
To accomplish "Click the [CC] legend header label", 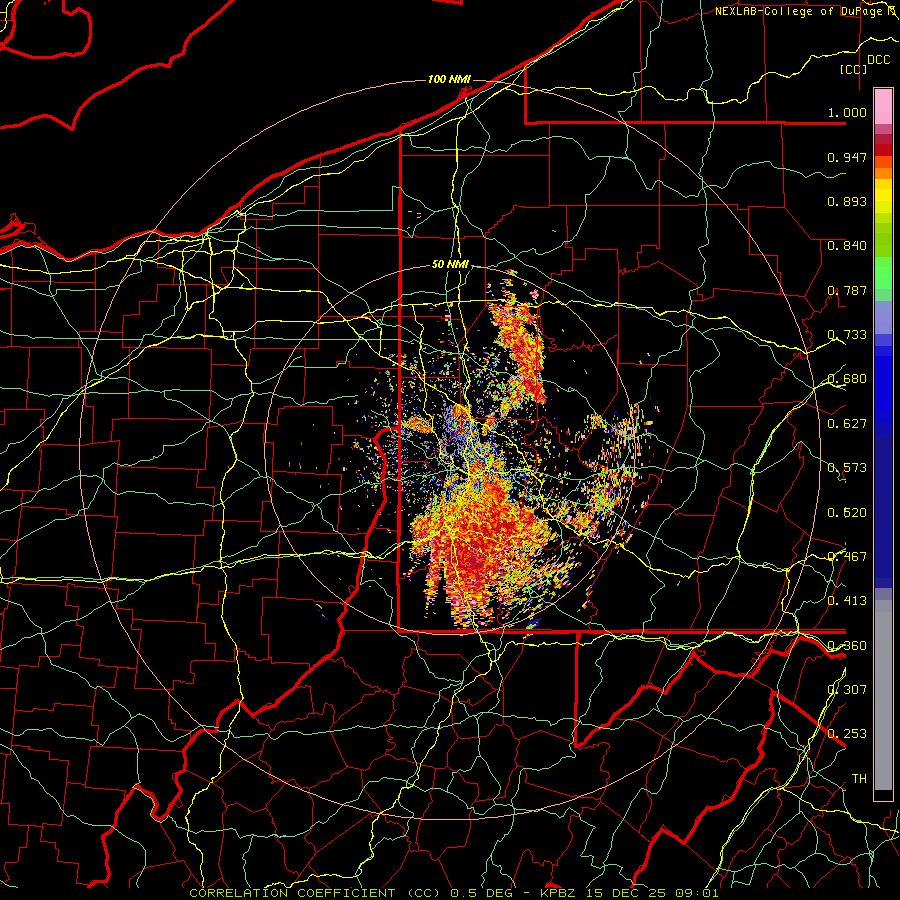I will (854, 69).
